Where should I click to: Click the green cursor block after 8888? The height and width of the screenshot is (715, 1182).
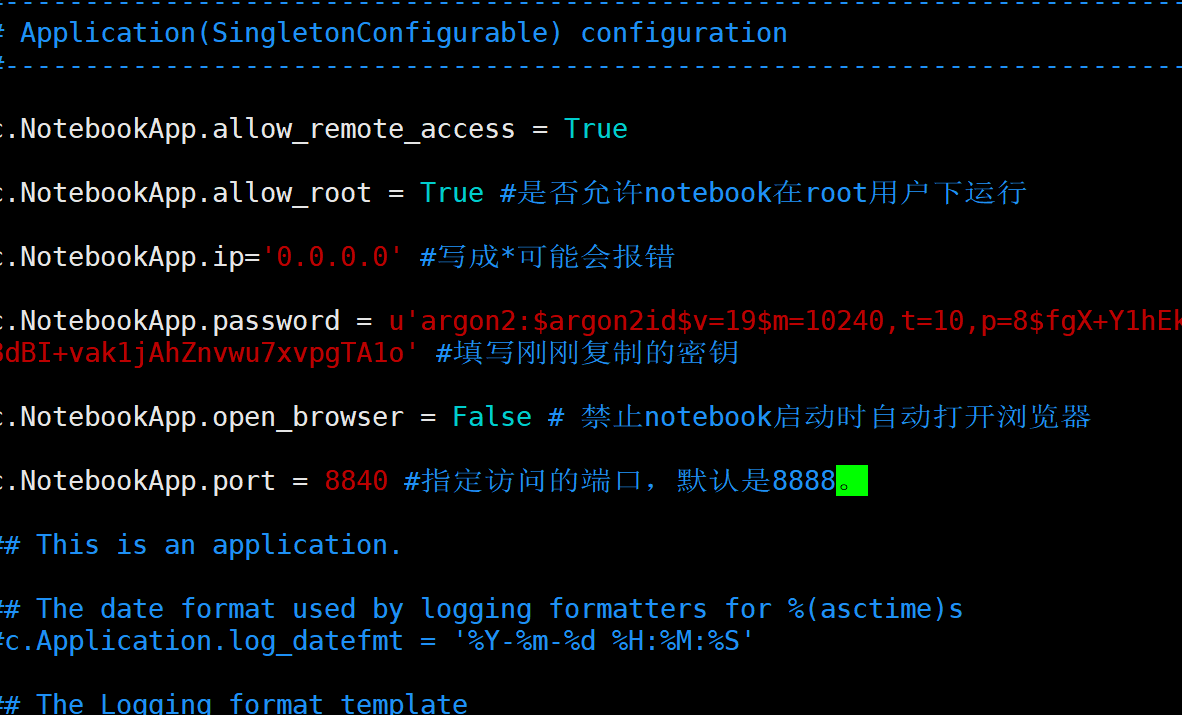852,481
